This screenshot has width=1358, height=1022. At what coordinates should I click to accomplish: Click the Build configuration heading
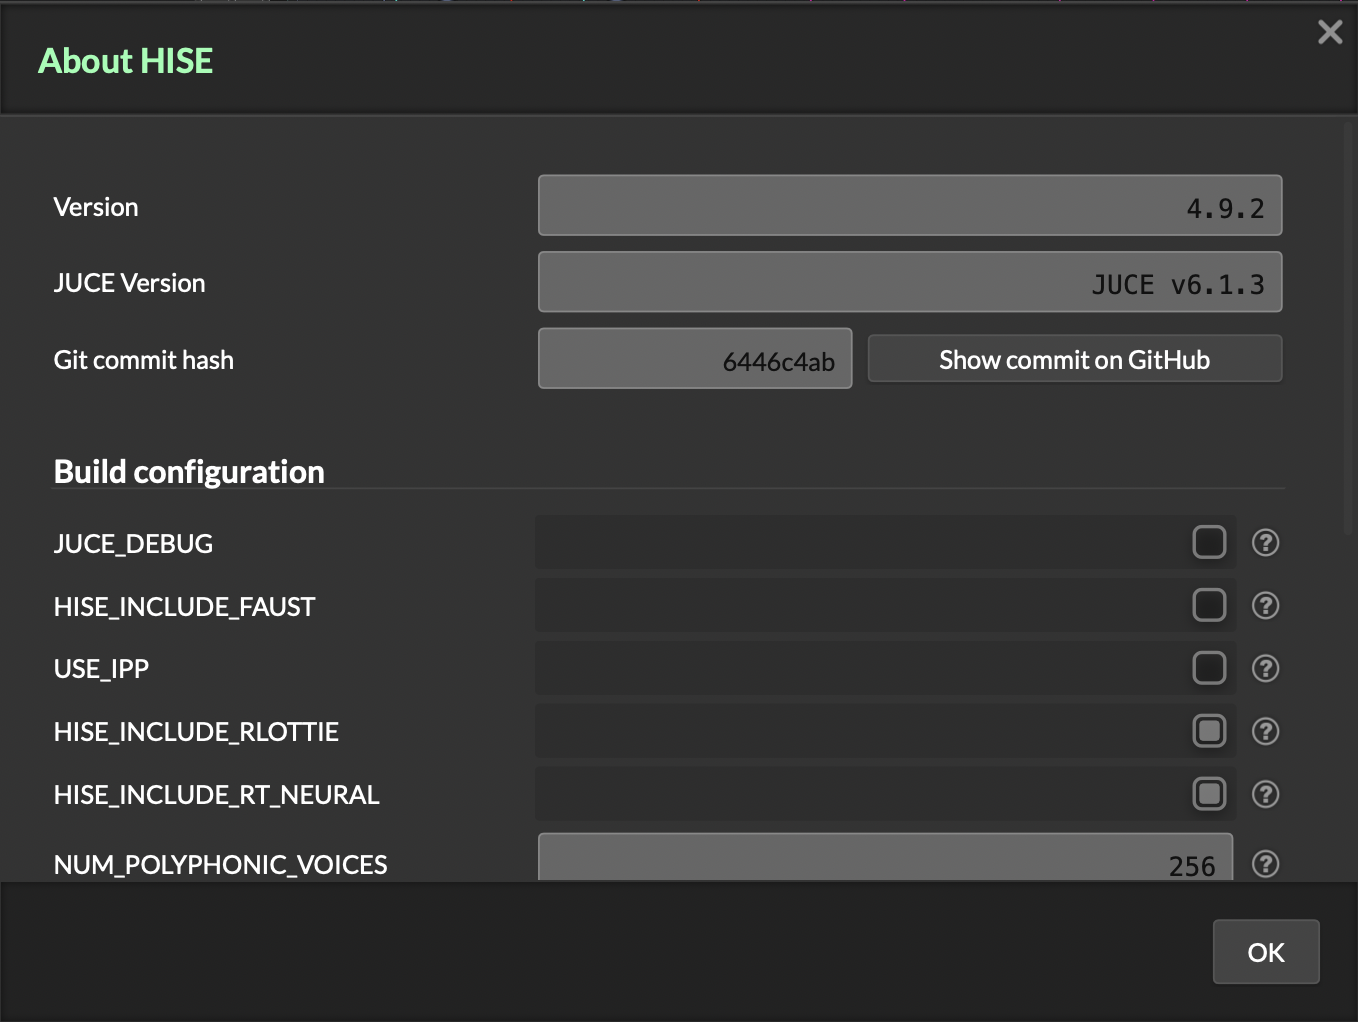click(189, 471)
